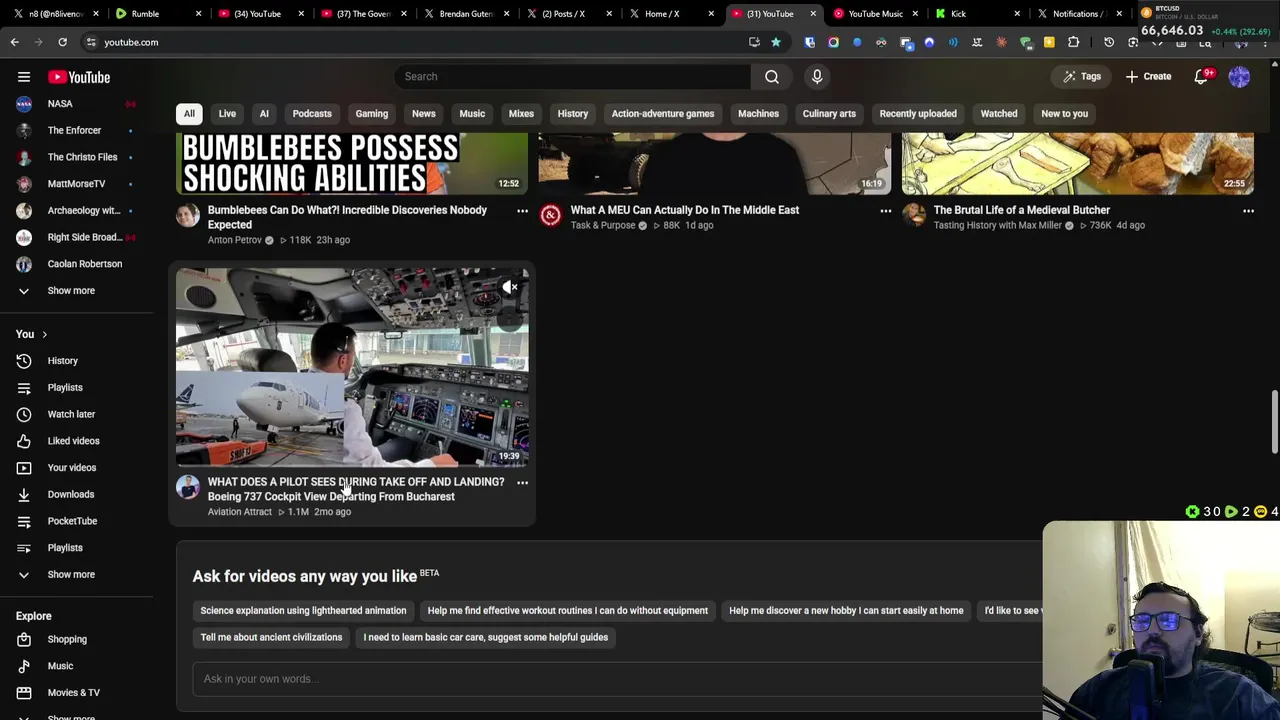Viewport: 1280px width, 720px height.
Task: Select the Gaming filter chip
Action: pyautogui.click(x=372, y=114)
